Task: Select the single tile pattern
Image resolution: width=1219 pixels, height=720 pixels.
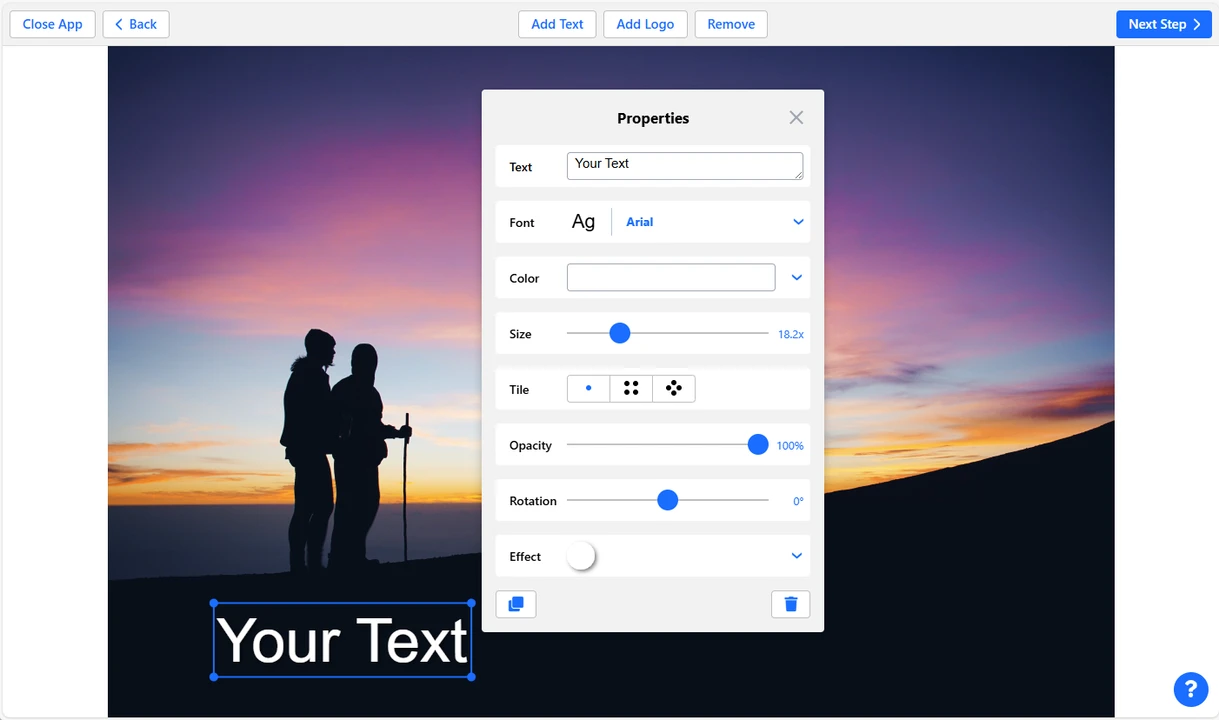Action: click(587, 388)
